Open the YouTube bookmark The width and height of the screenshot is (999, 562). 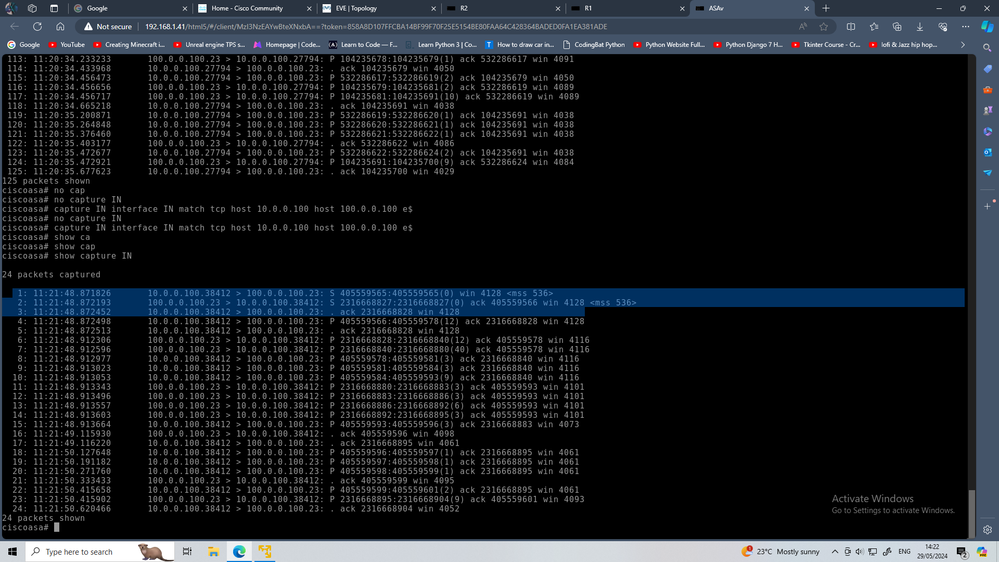click(x=67, y=45)
